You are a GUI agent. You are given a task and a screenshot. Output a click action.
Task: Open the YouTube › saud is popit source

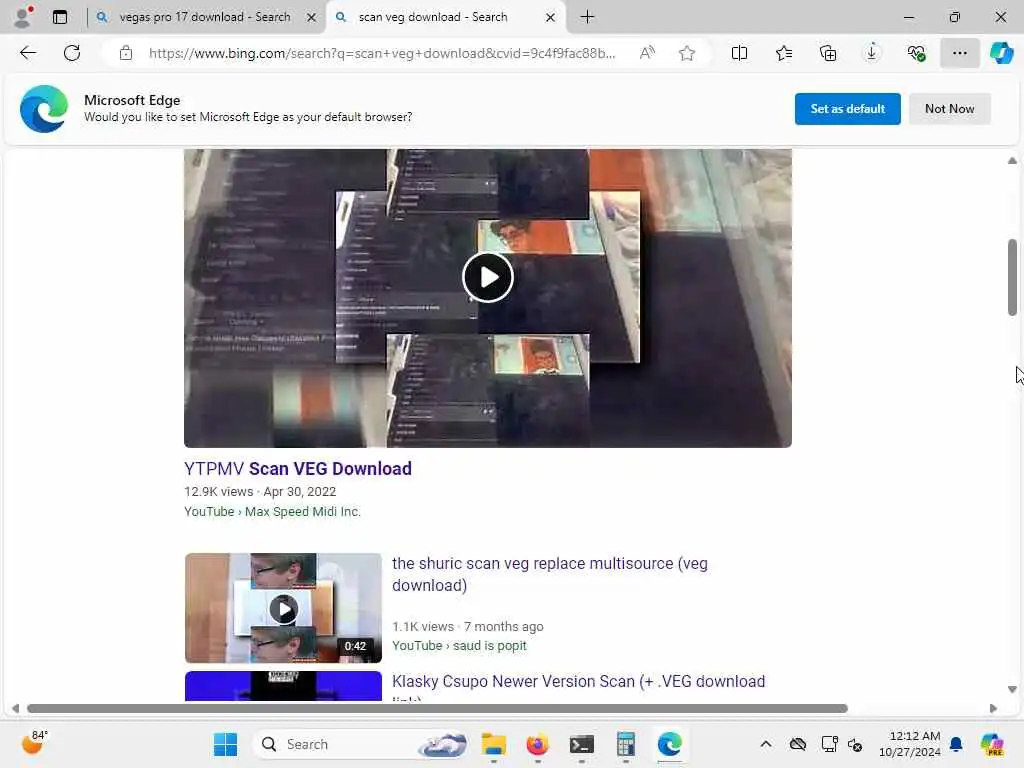[x=459, y=645]
